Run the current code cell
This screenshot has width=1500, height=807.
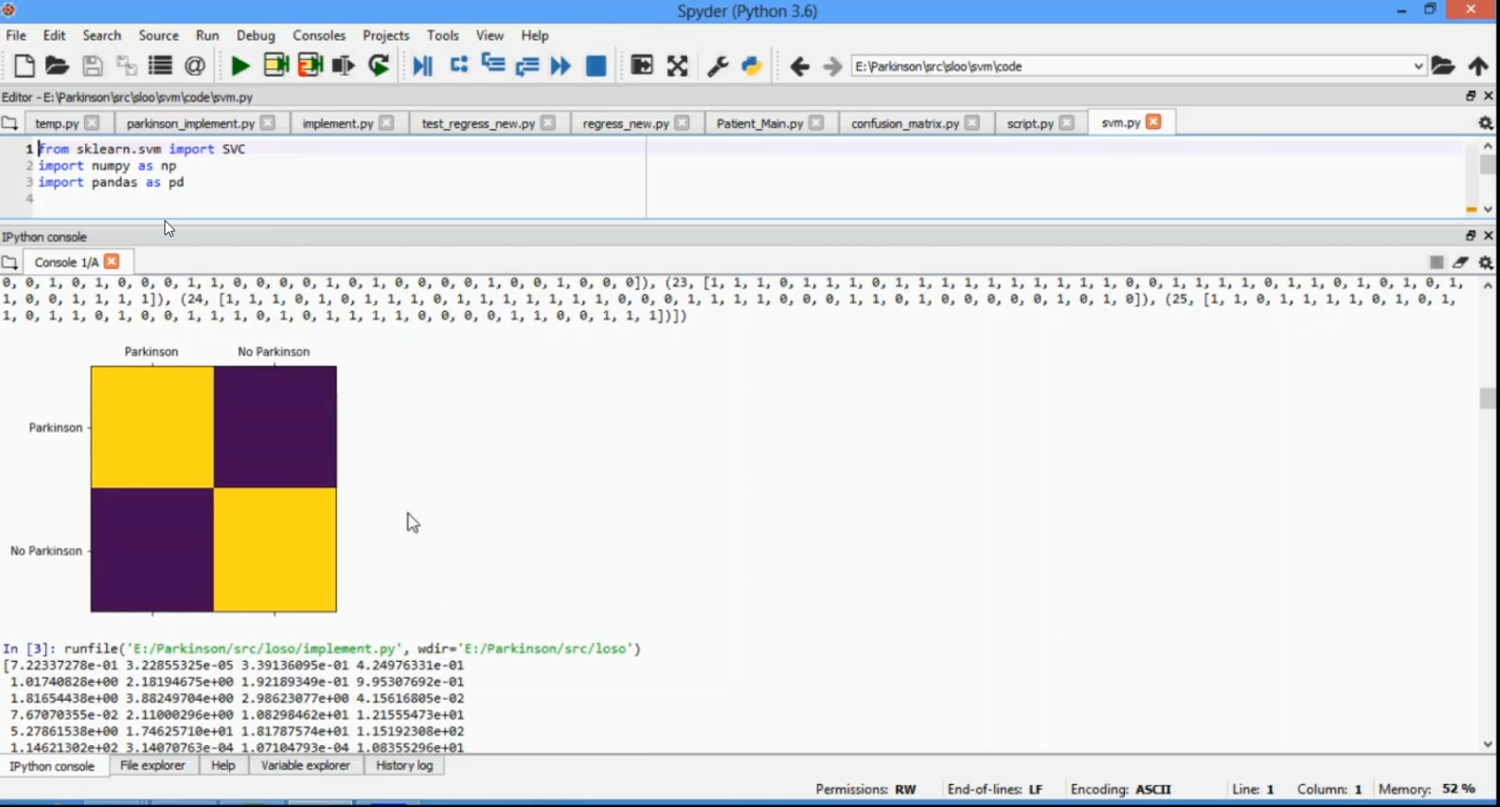tap(276, 65)
